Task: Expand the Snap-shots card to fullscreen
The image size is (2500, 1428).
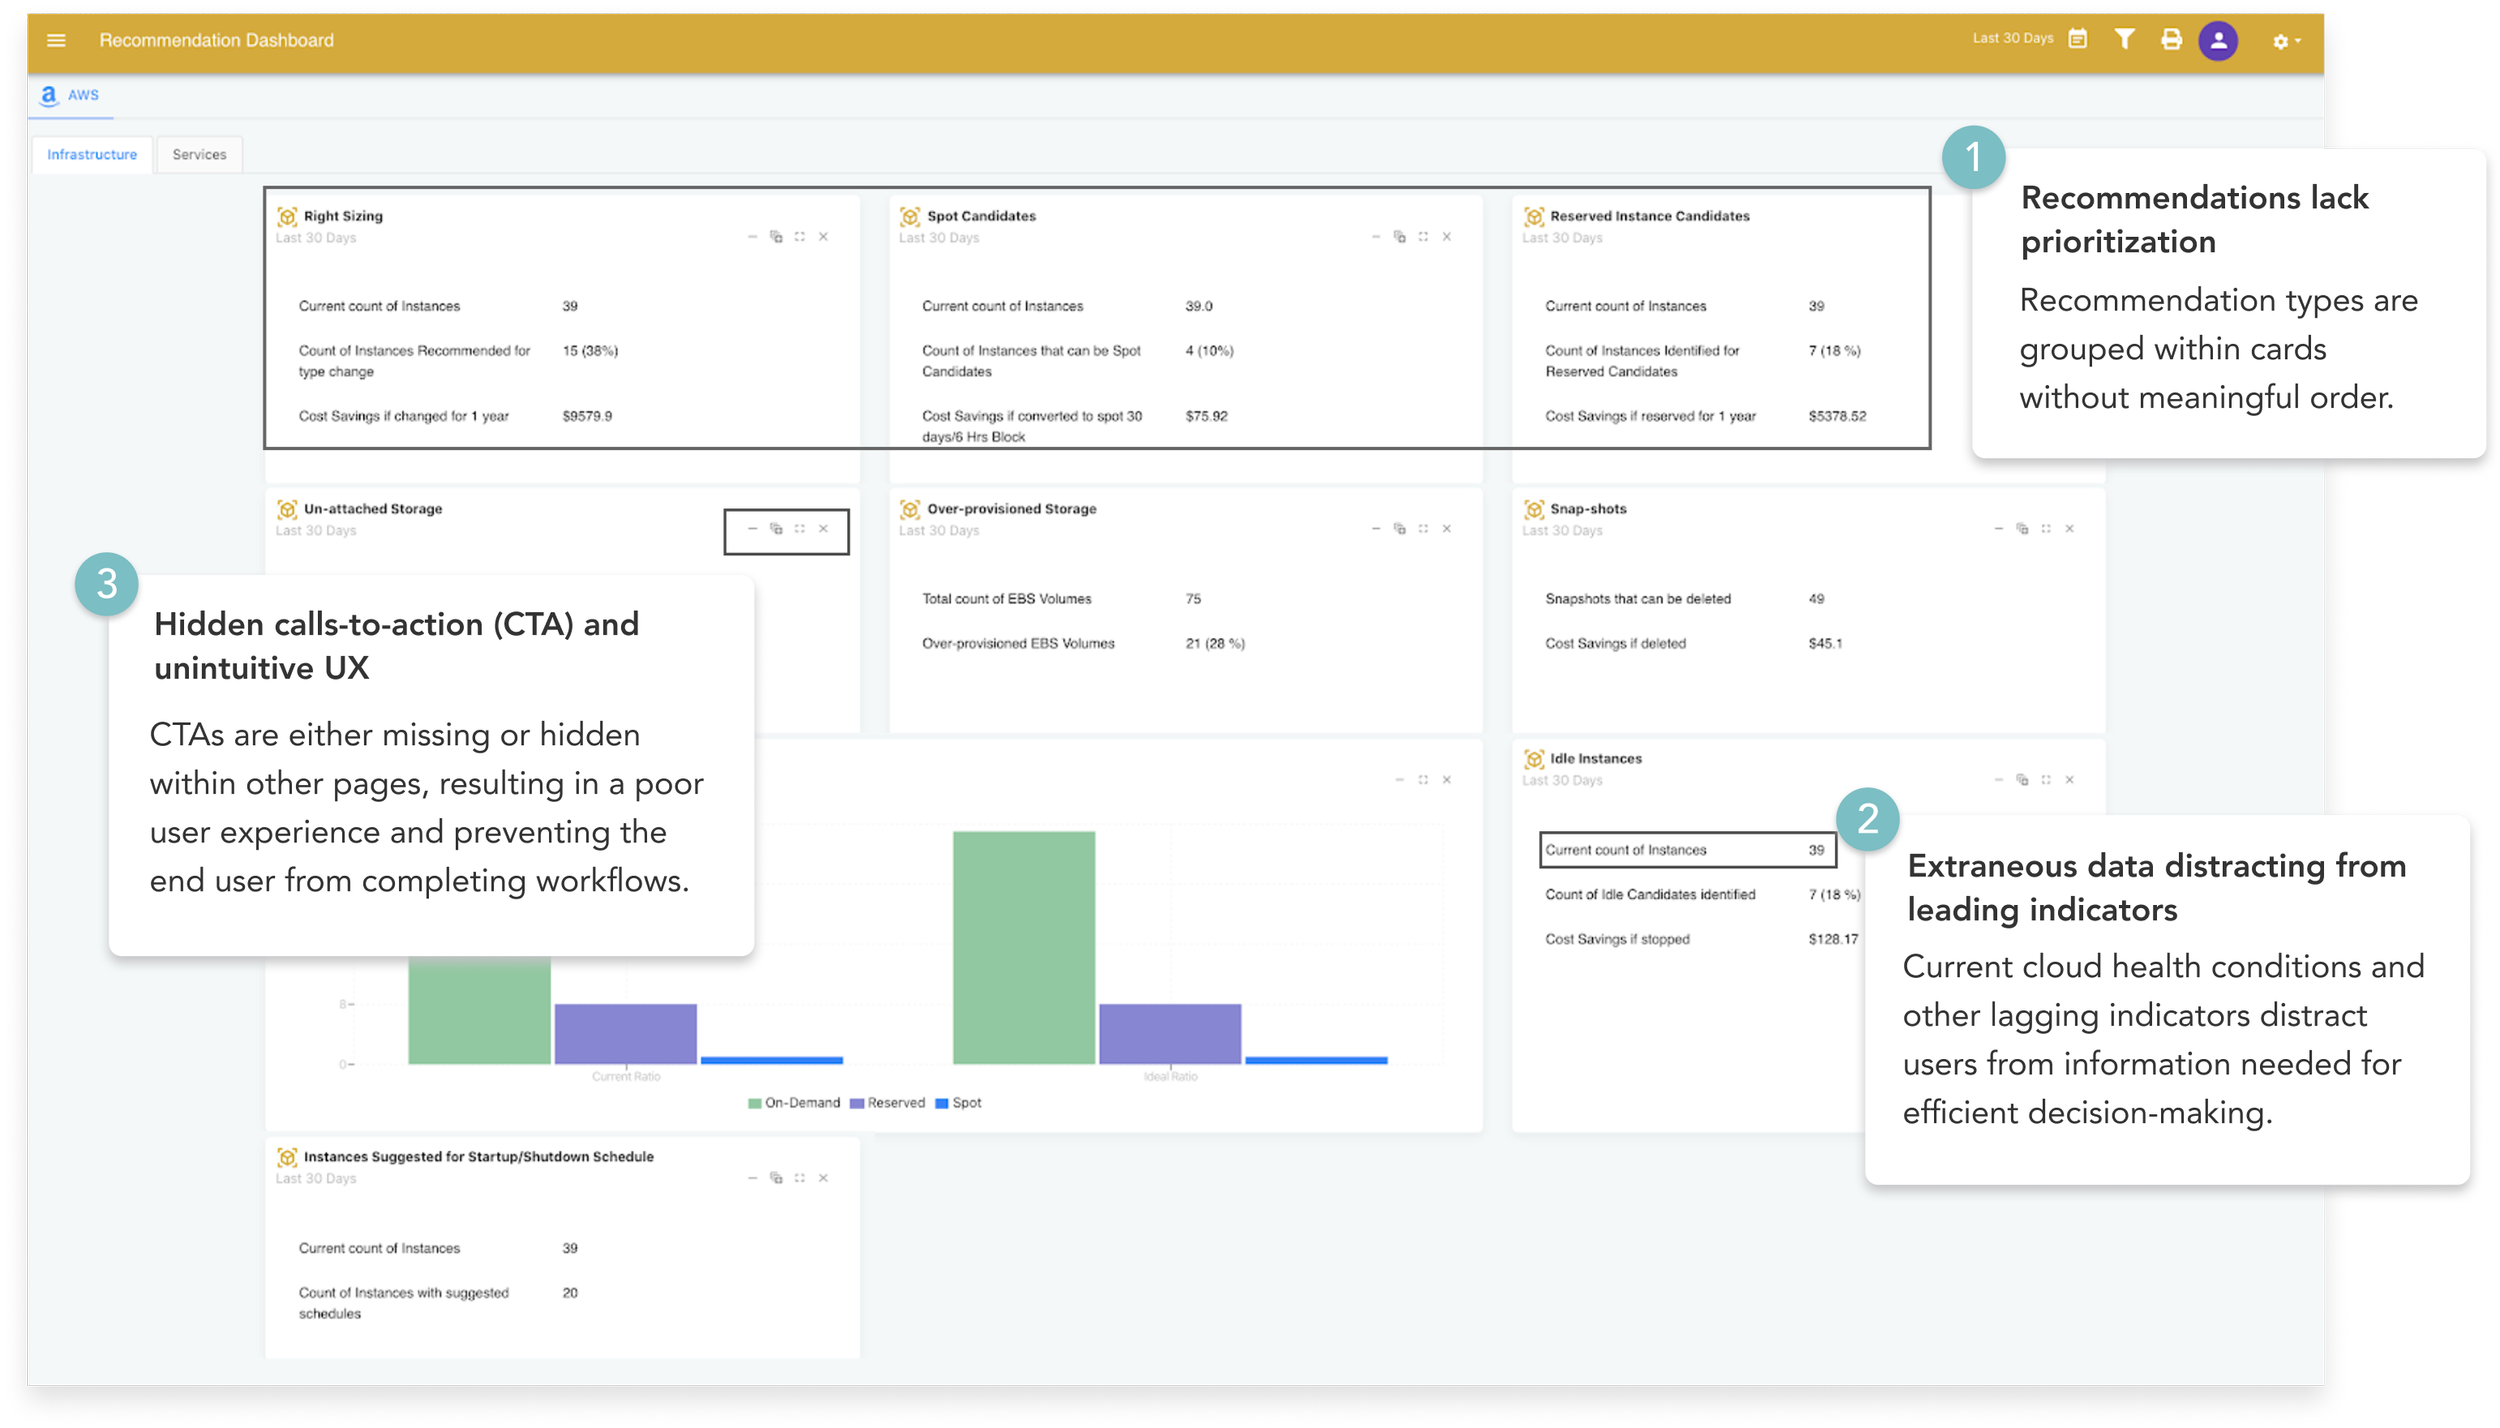Action: (2045, 529)
